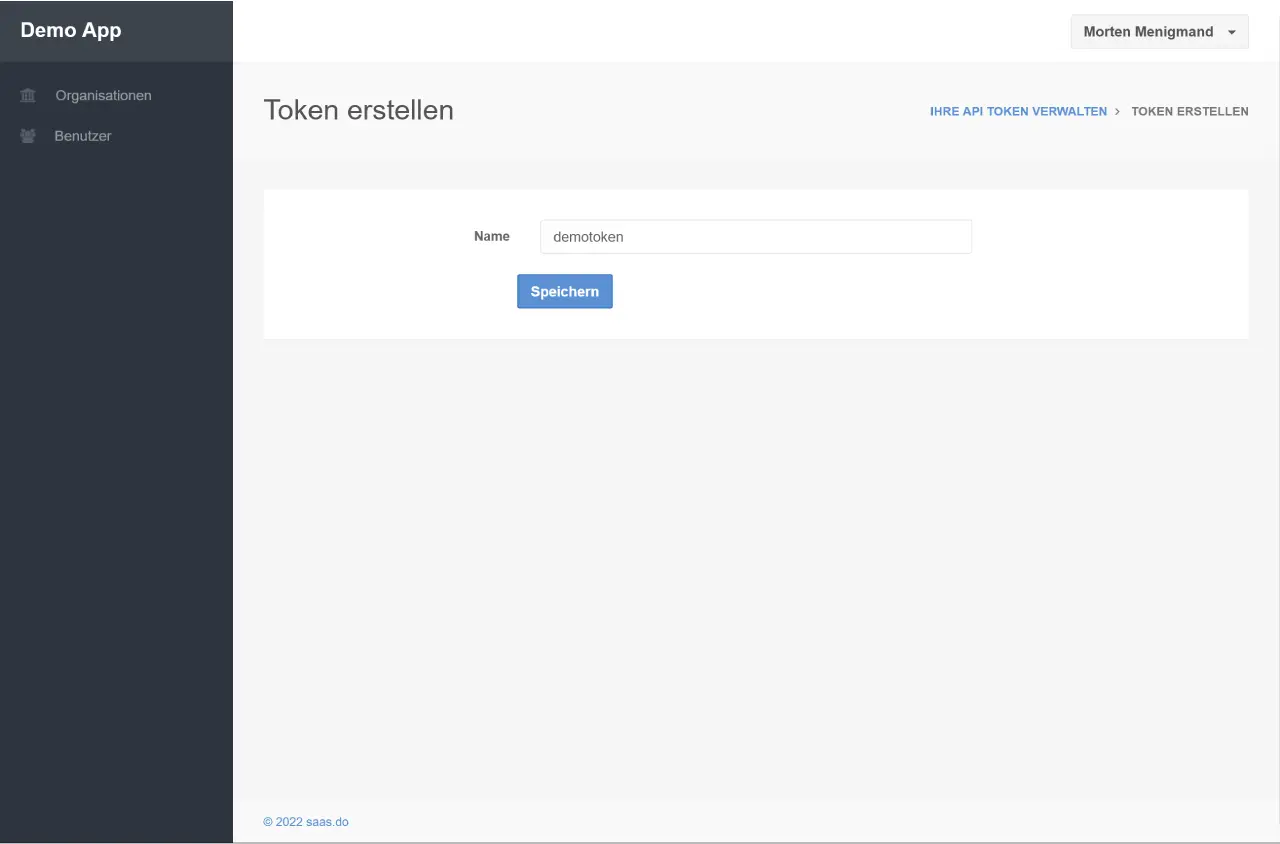Go to Ihre API Token verwalten breadcrumb
The image size is (1280, 844).
pos(1018,112)
